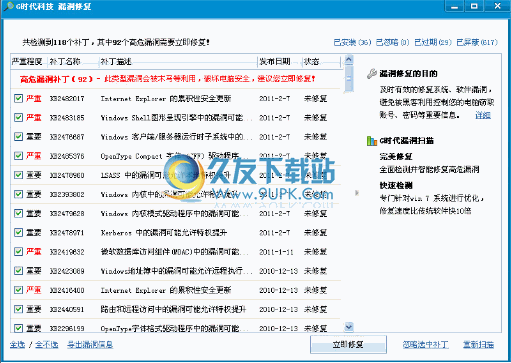511x363 pixels.
Task: Minimize the 漏洞修复 window
Action: point(455,6)
